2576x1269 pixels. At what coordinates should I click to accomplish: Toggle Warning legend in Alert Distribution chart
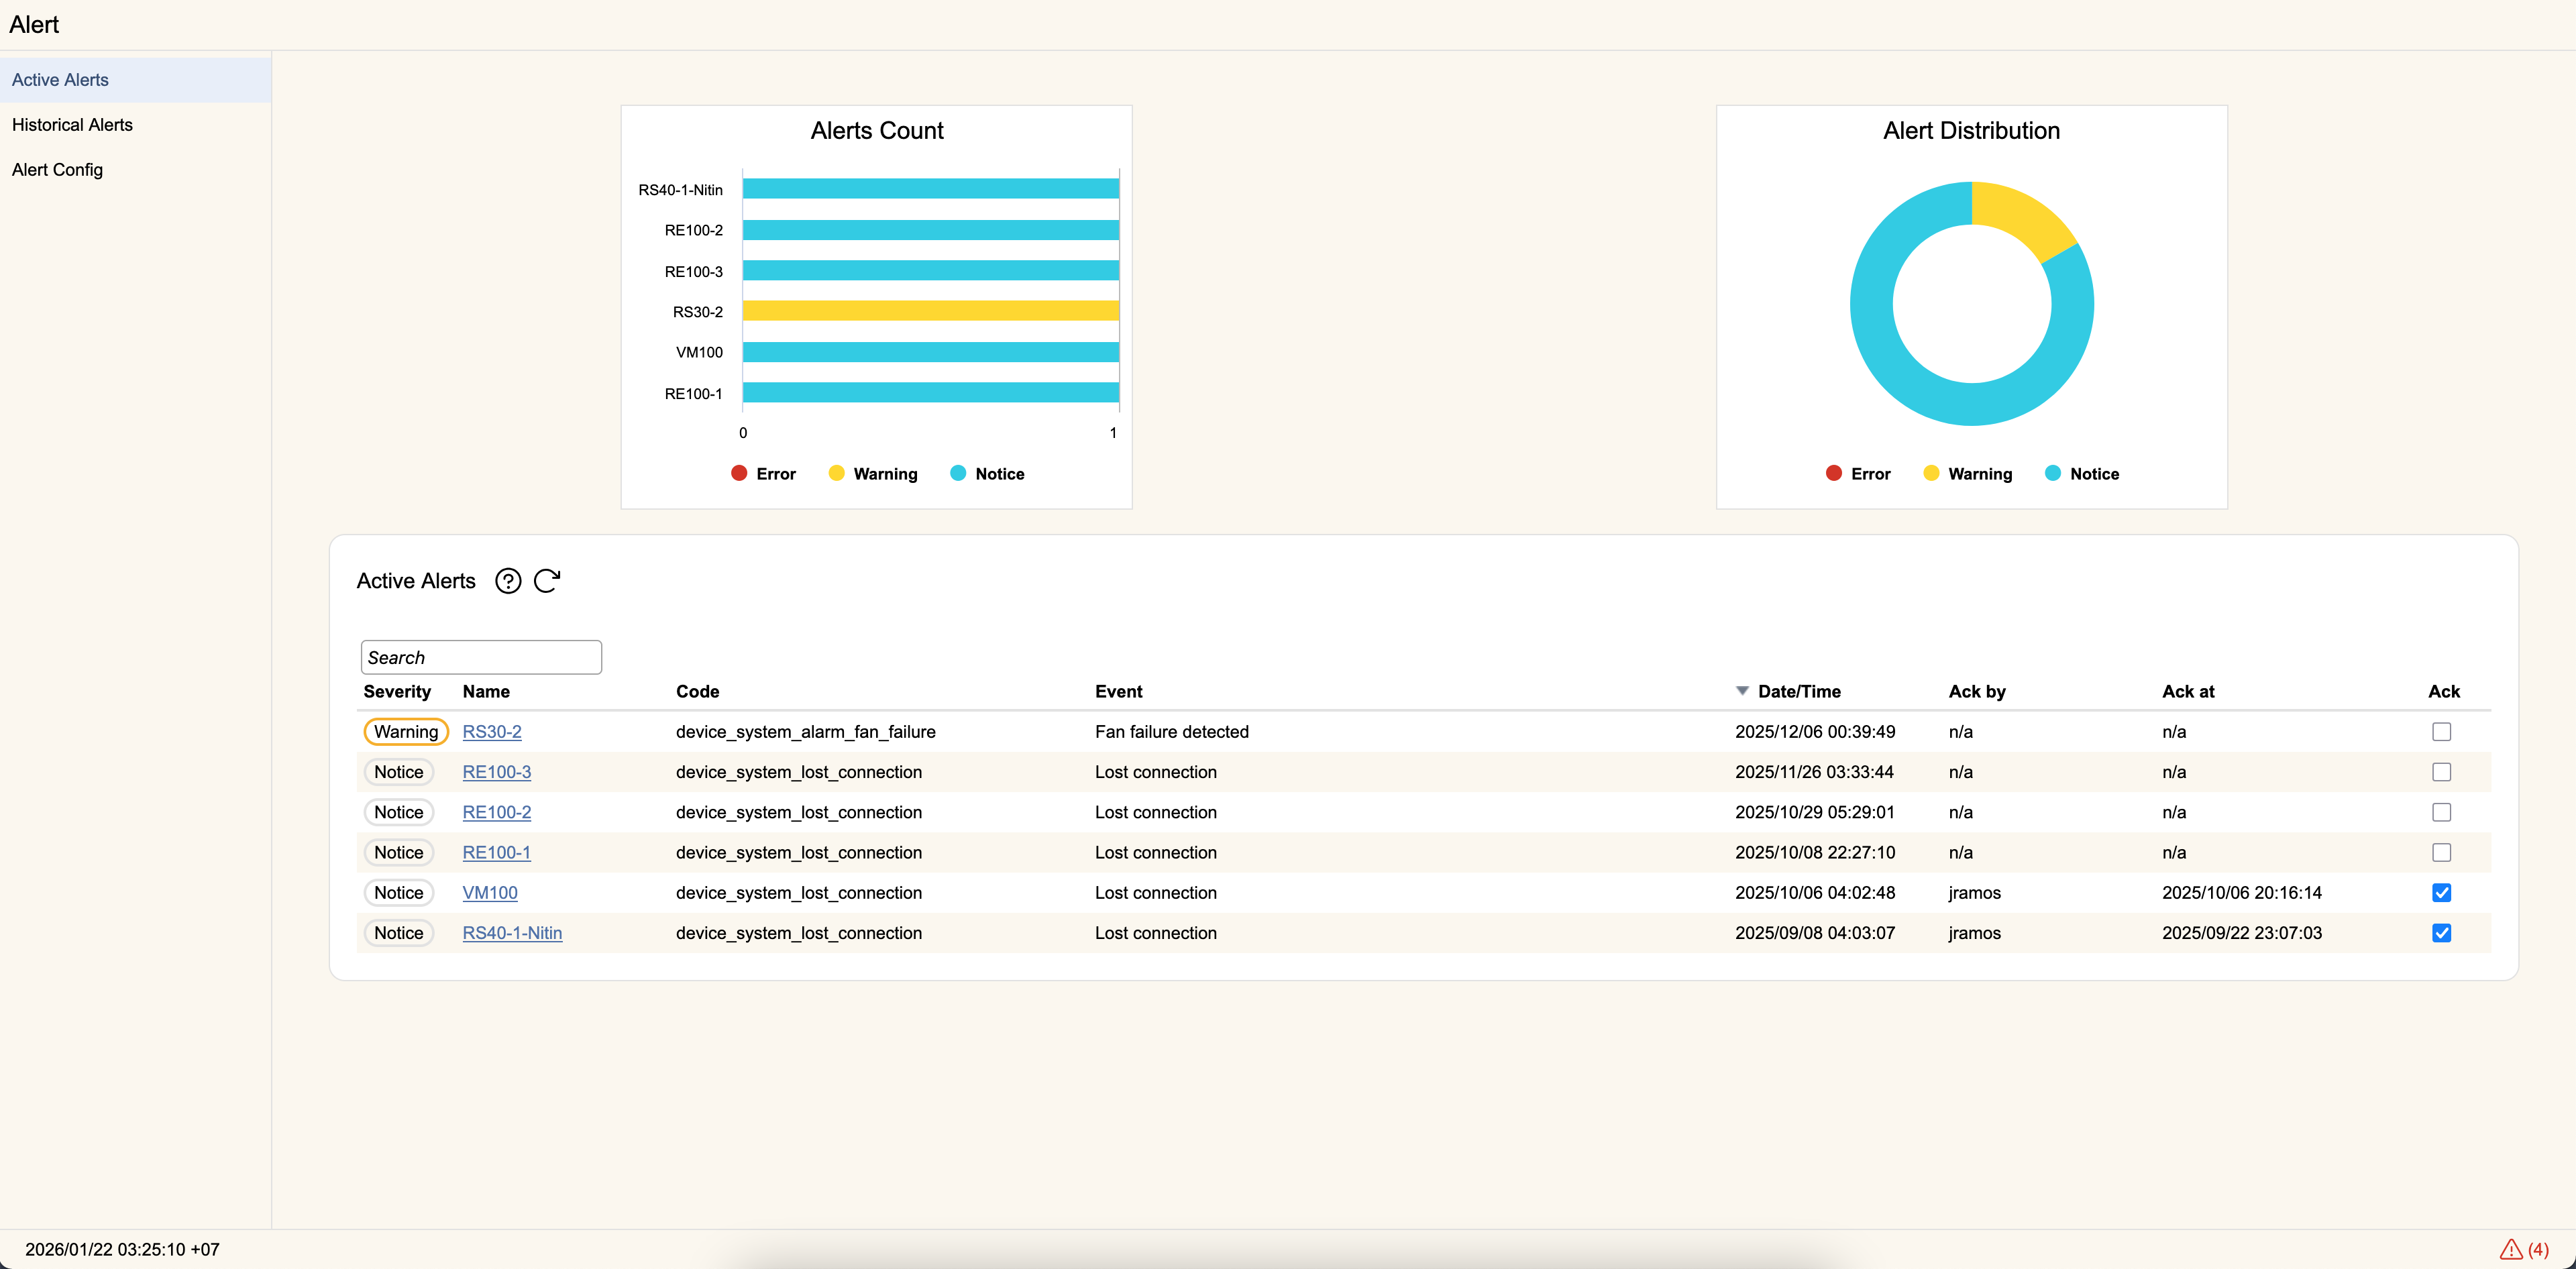(1968, 474)
